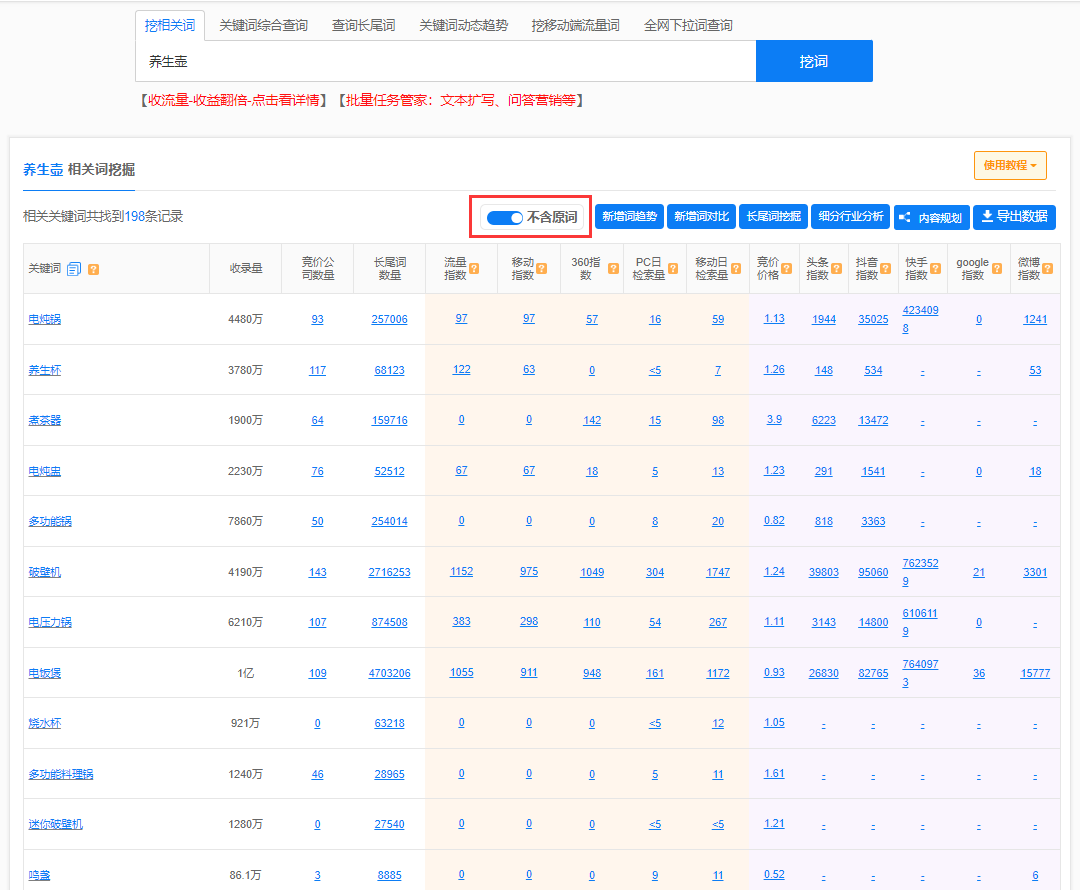Switch to 挖移动端流量词 tab
The image size is (1080, 890).
coord(575,25)
